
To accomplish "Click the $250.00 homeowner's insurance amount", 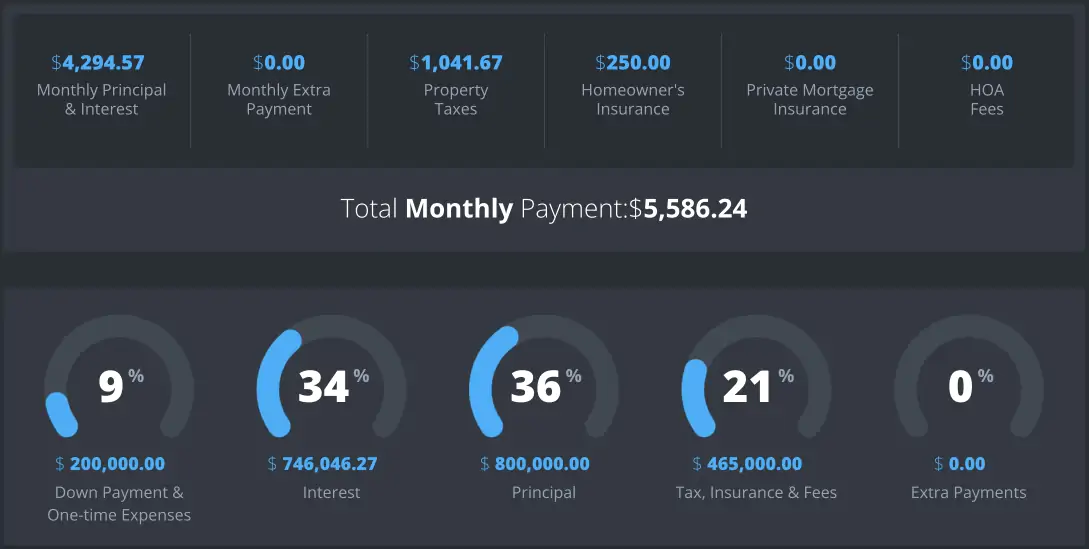I will pos(633,63).
